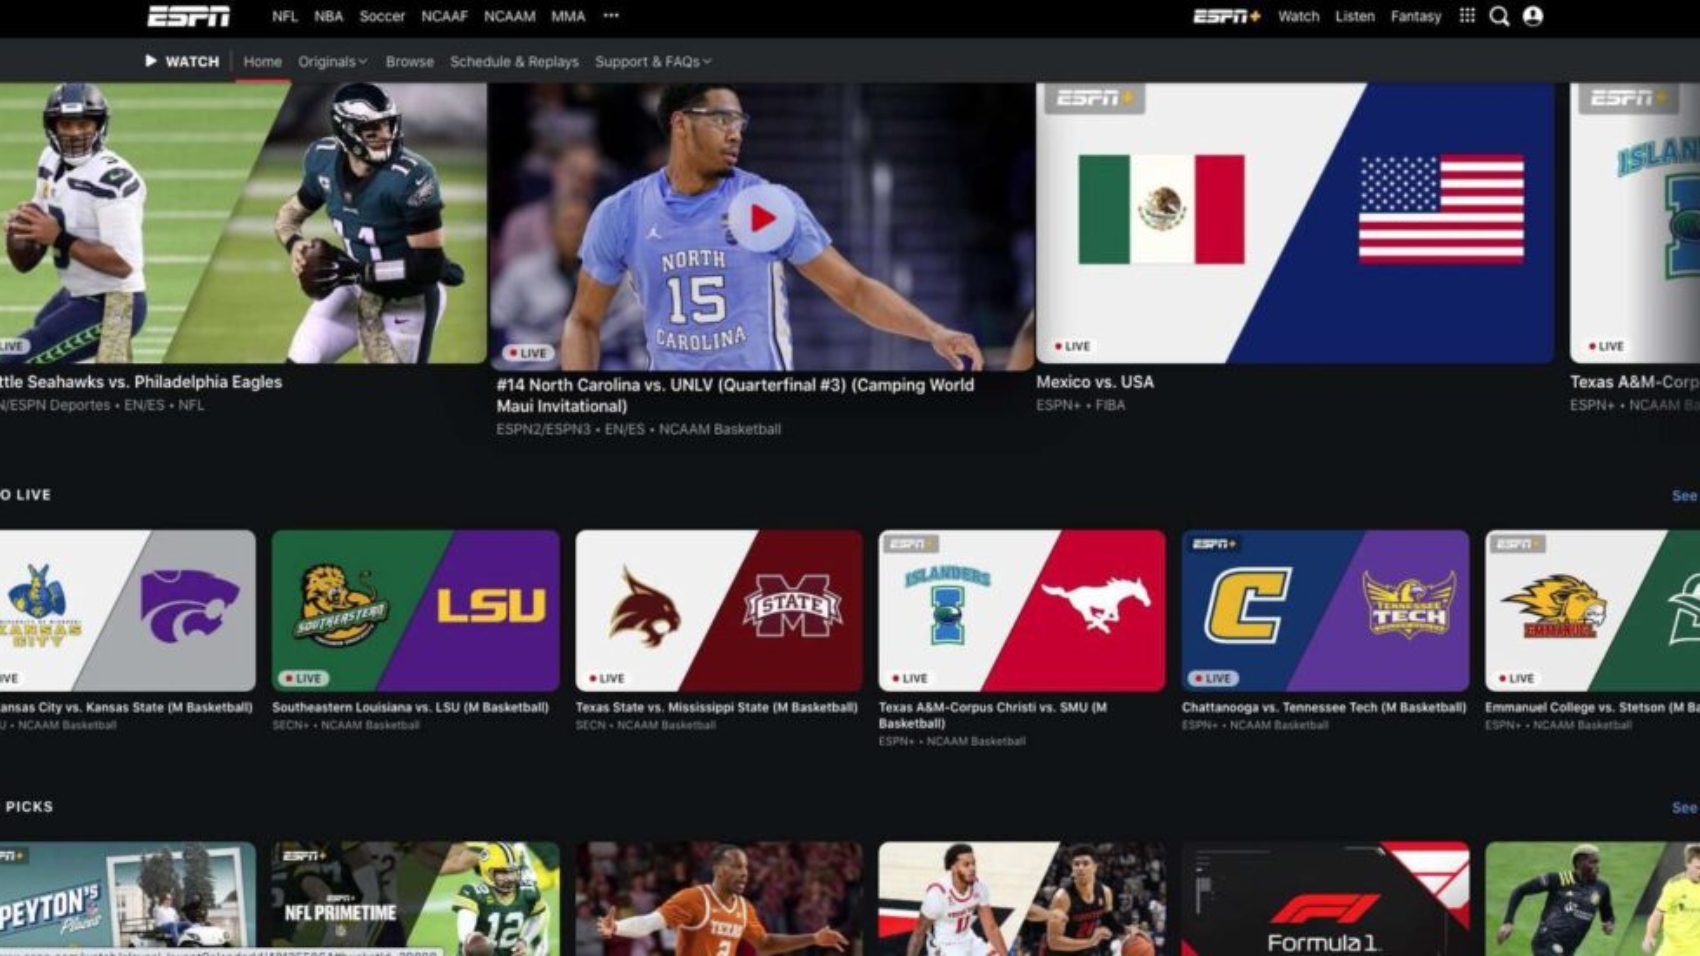Viewport: 1700px width, 956px height.
Task: Open the Fantasy link in the header
Action: (1415, 16)
